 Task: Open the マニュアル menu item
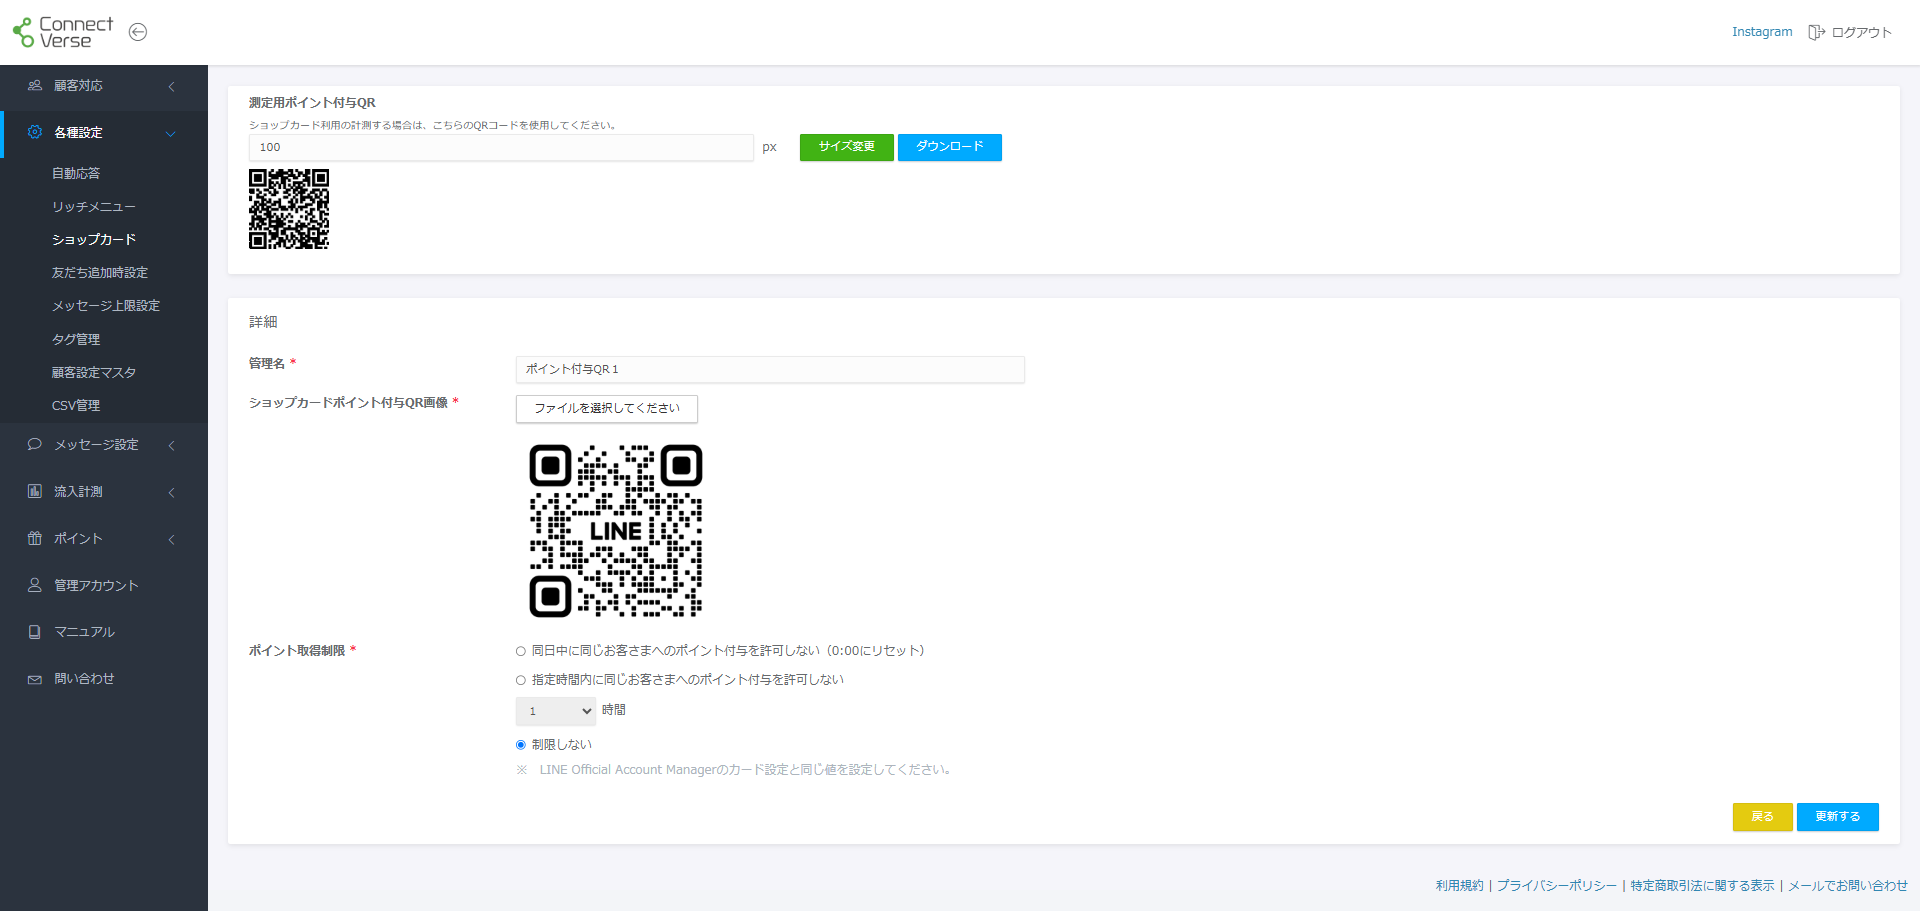tap(84, 632)
